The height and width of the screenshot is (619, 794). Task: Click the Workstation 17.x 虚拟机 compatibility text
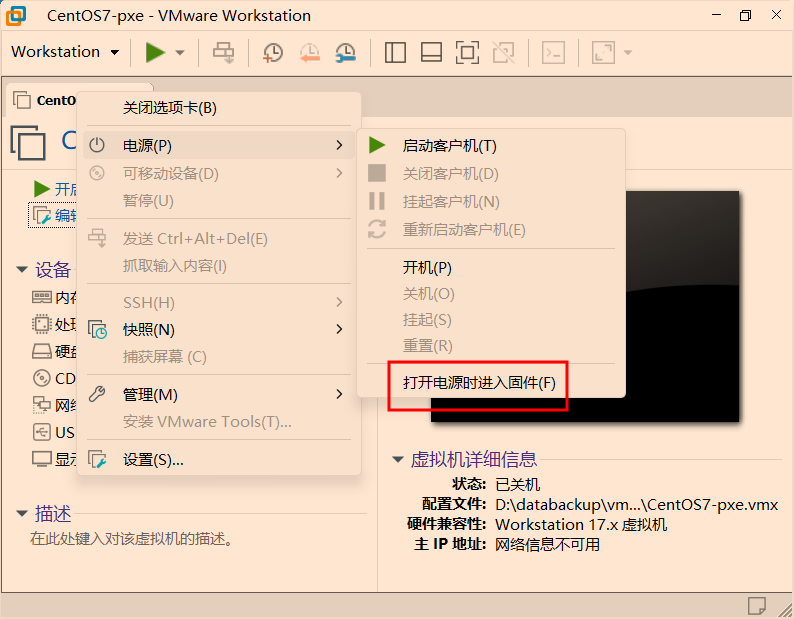pyautogui.click(x=581, y=524)
